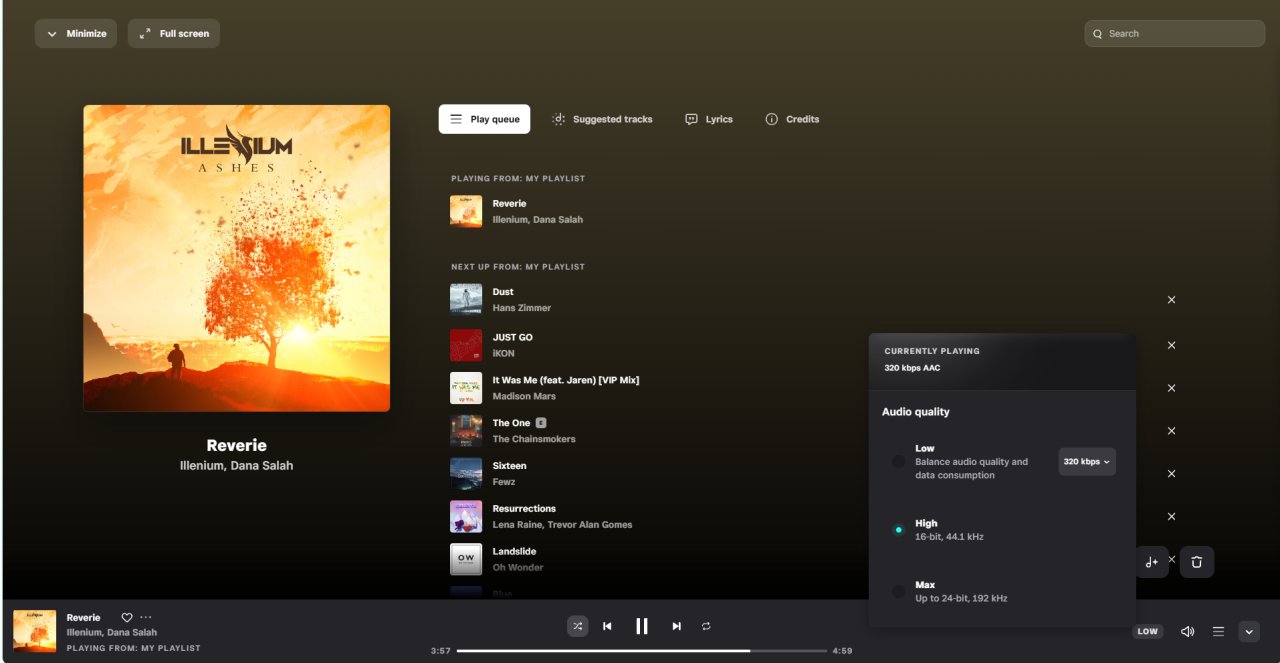Select Low audio quality option
The image size is (1280, 663).
click(x=898, y=461)
